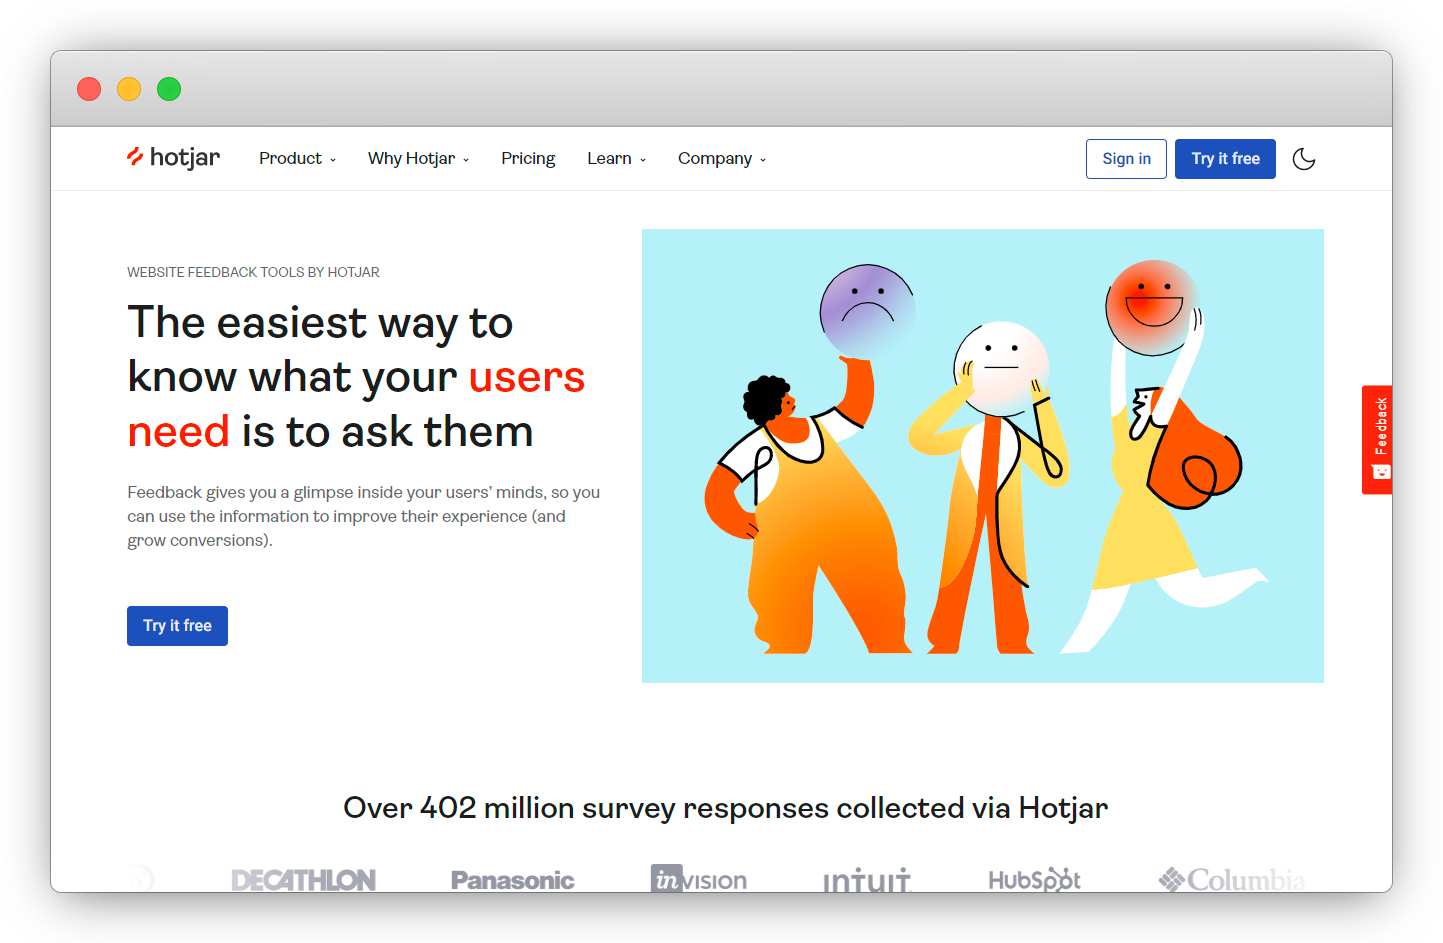
Task: Expand the Product dropdown menu
Action: pyautogui.click(x=297, y=159)
